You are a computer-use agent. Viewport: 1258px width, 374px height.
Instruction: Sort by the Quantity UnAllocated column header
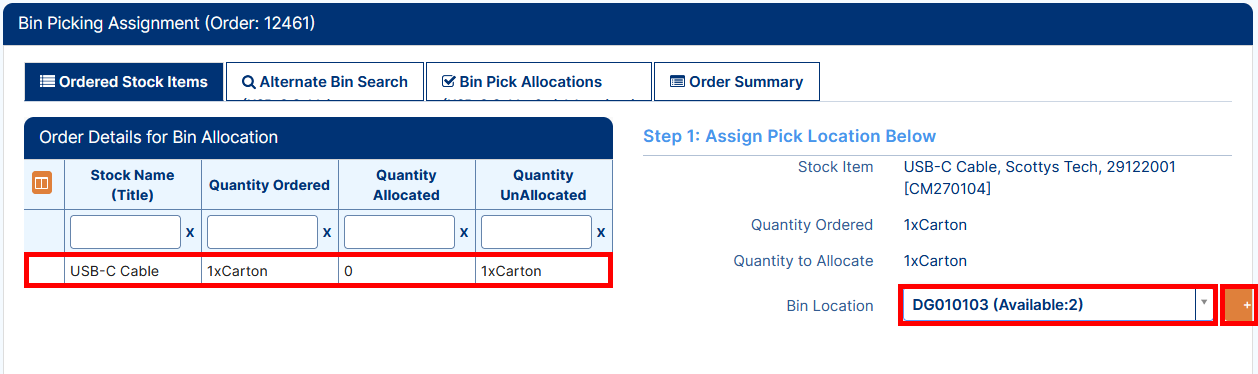coord(543,185)
